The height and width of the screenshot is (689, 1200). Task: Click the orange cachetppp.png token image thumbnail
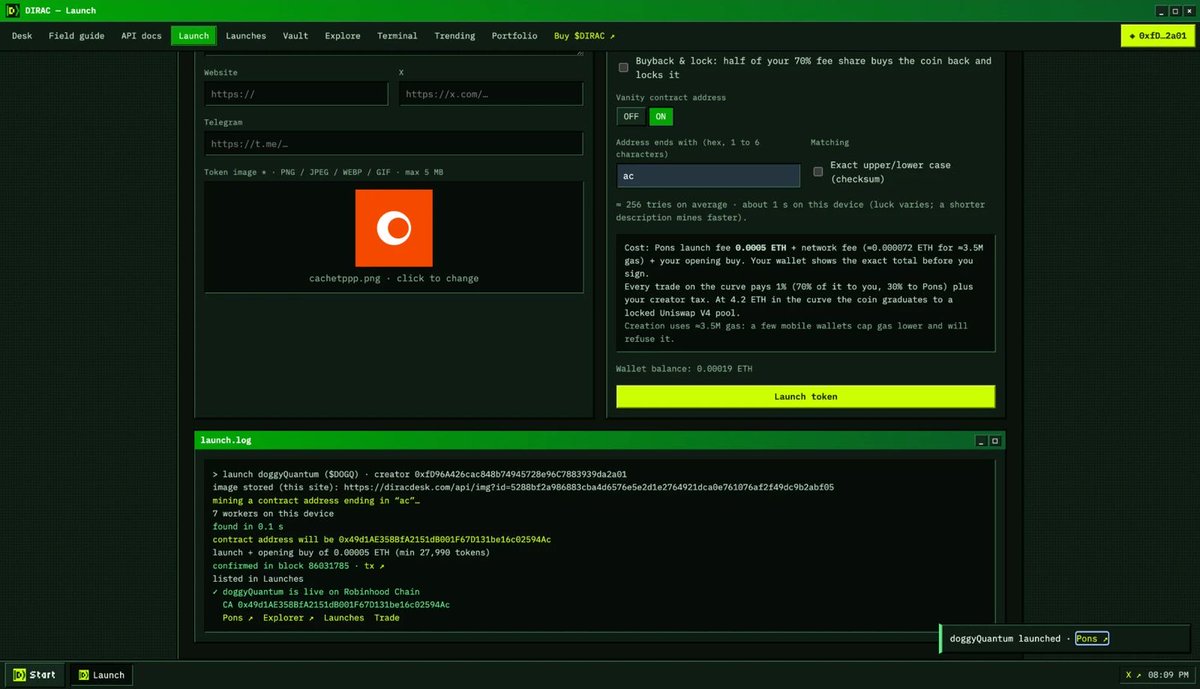pos(393,227)
